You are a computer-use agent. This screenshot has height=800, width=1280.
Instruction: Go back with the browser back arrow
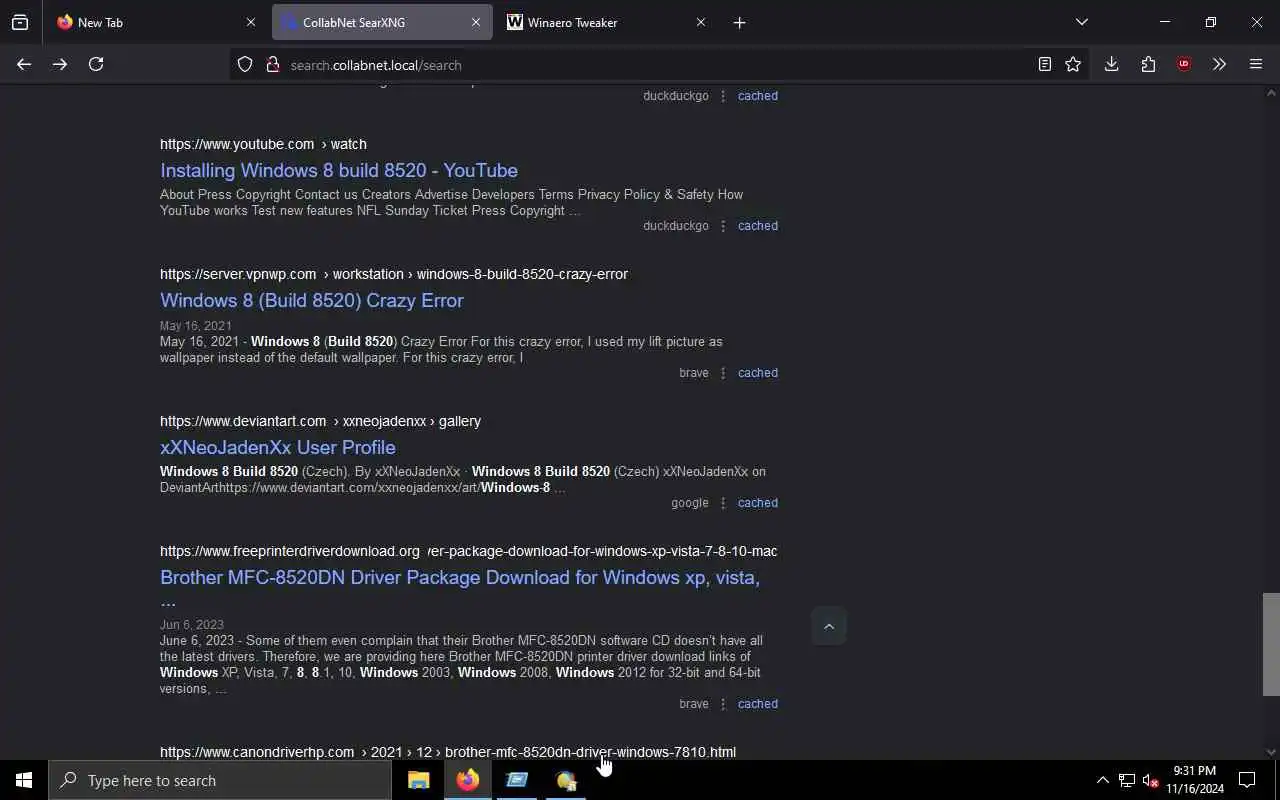[24, 64]
